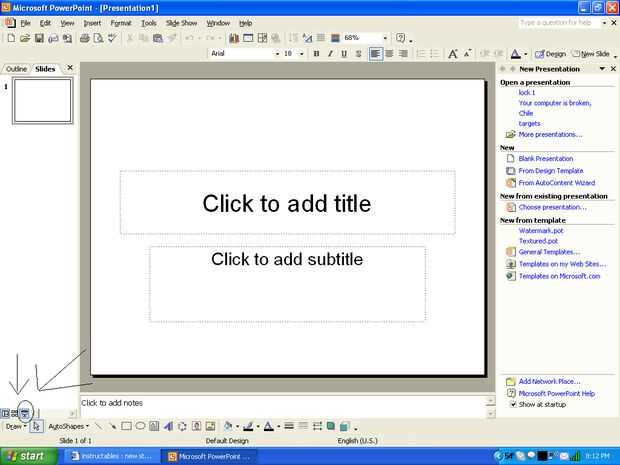
Task: Click the Design toolbar button
Action: click(550, 54)
